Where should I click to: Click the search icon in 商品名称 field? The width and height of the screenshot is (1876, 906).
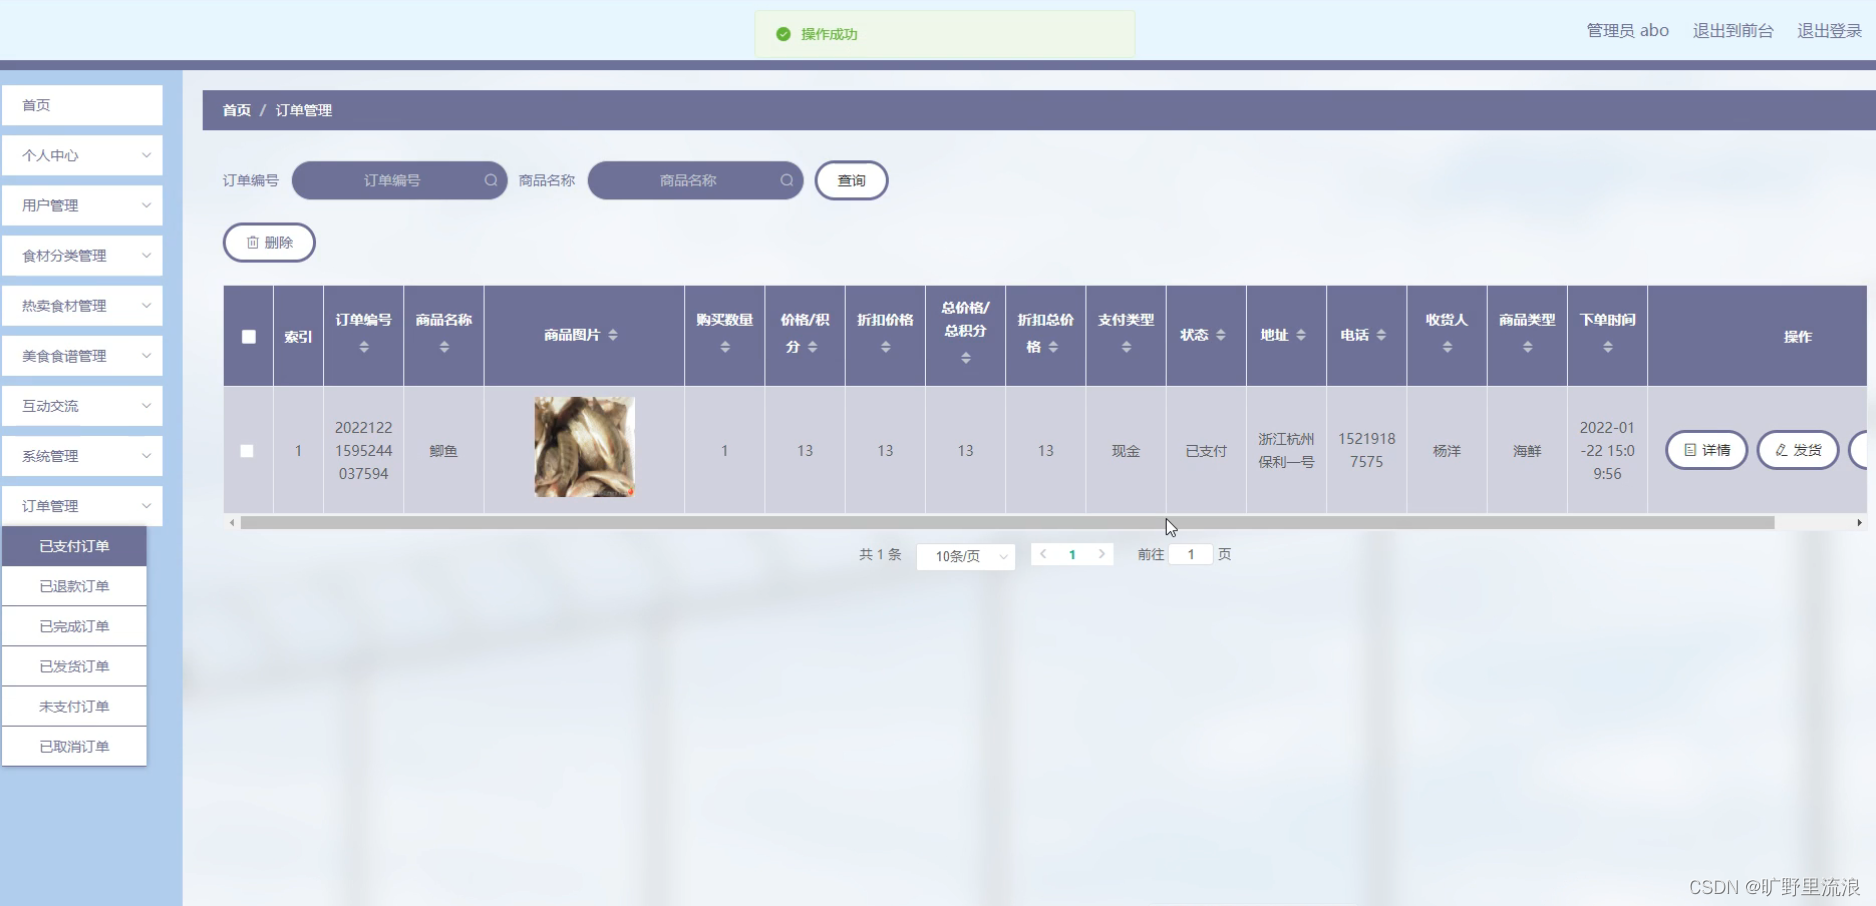point(787,181)
